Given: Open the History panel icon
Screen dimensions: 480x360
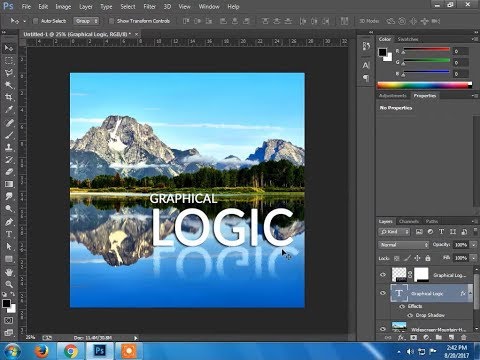Looking at the screenshot, I should [366, 46].
